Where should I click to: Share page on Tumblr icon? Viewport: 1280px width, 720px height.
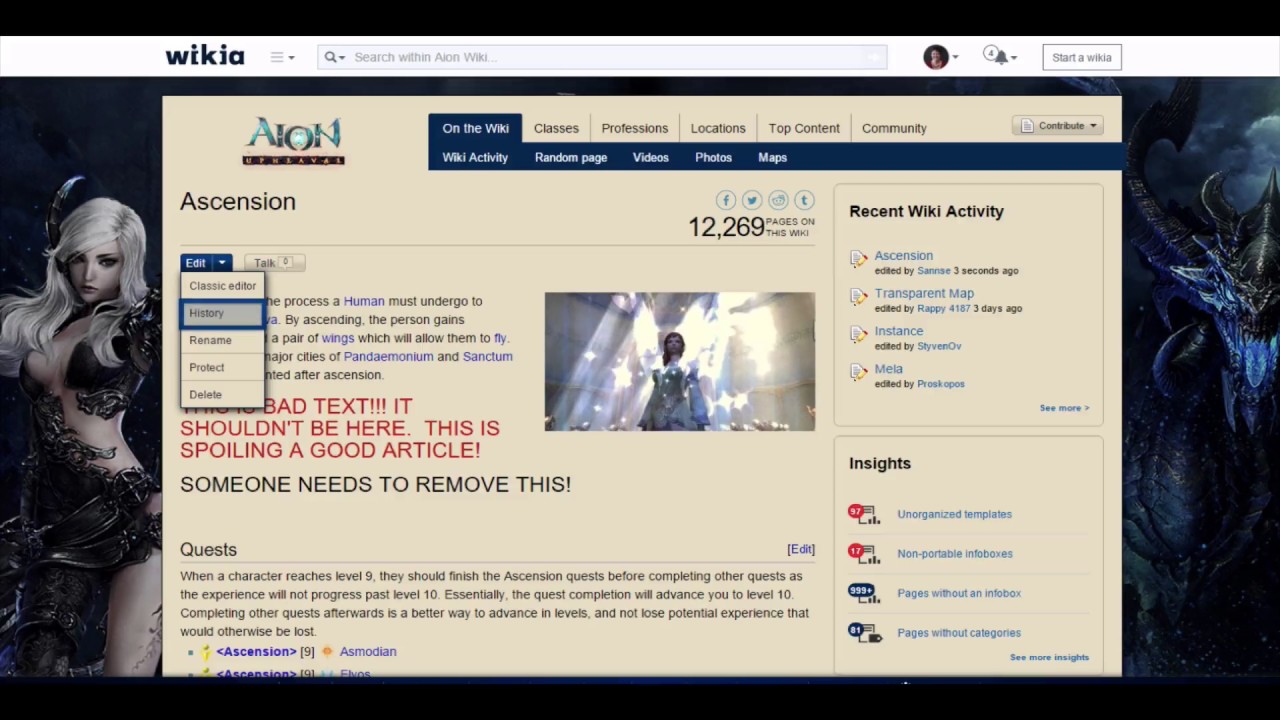tap(804, 201)
